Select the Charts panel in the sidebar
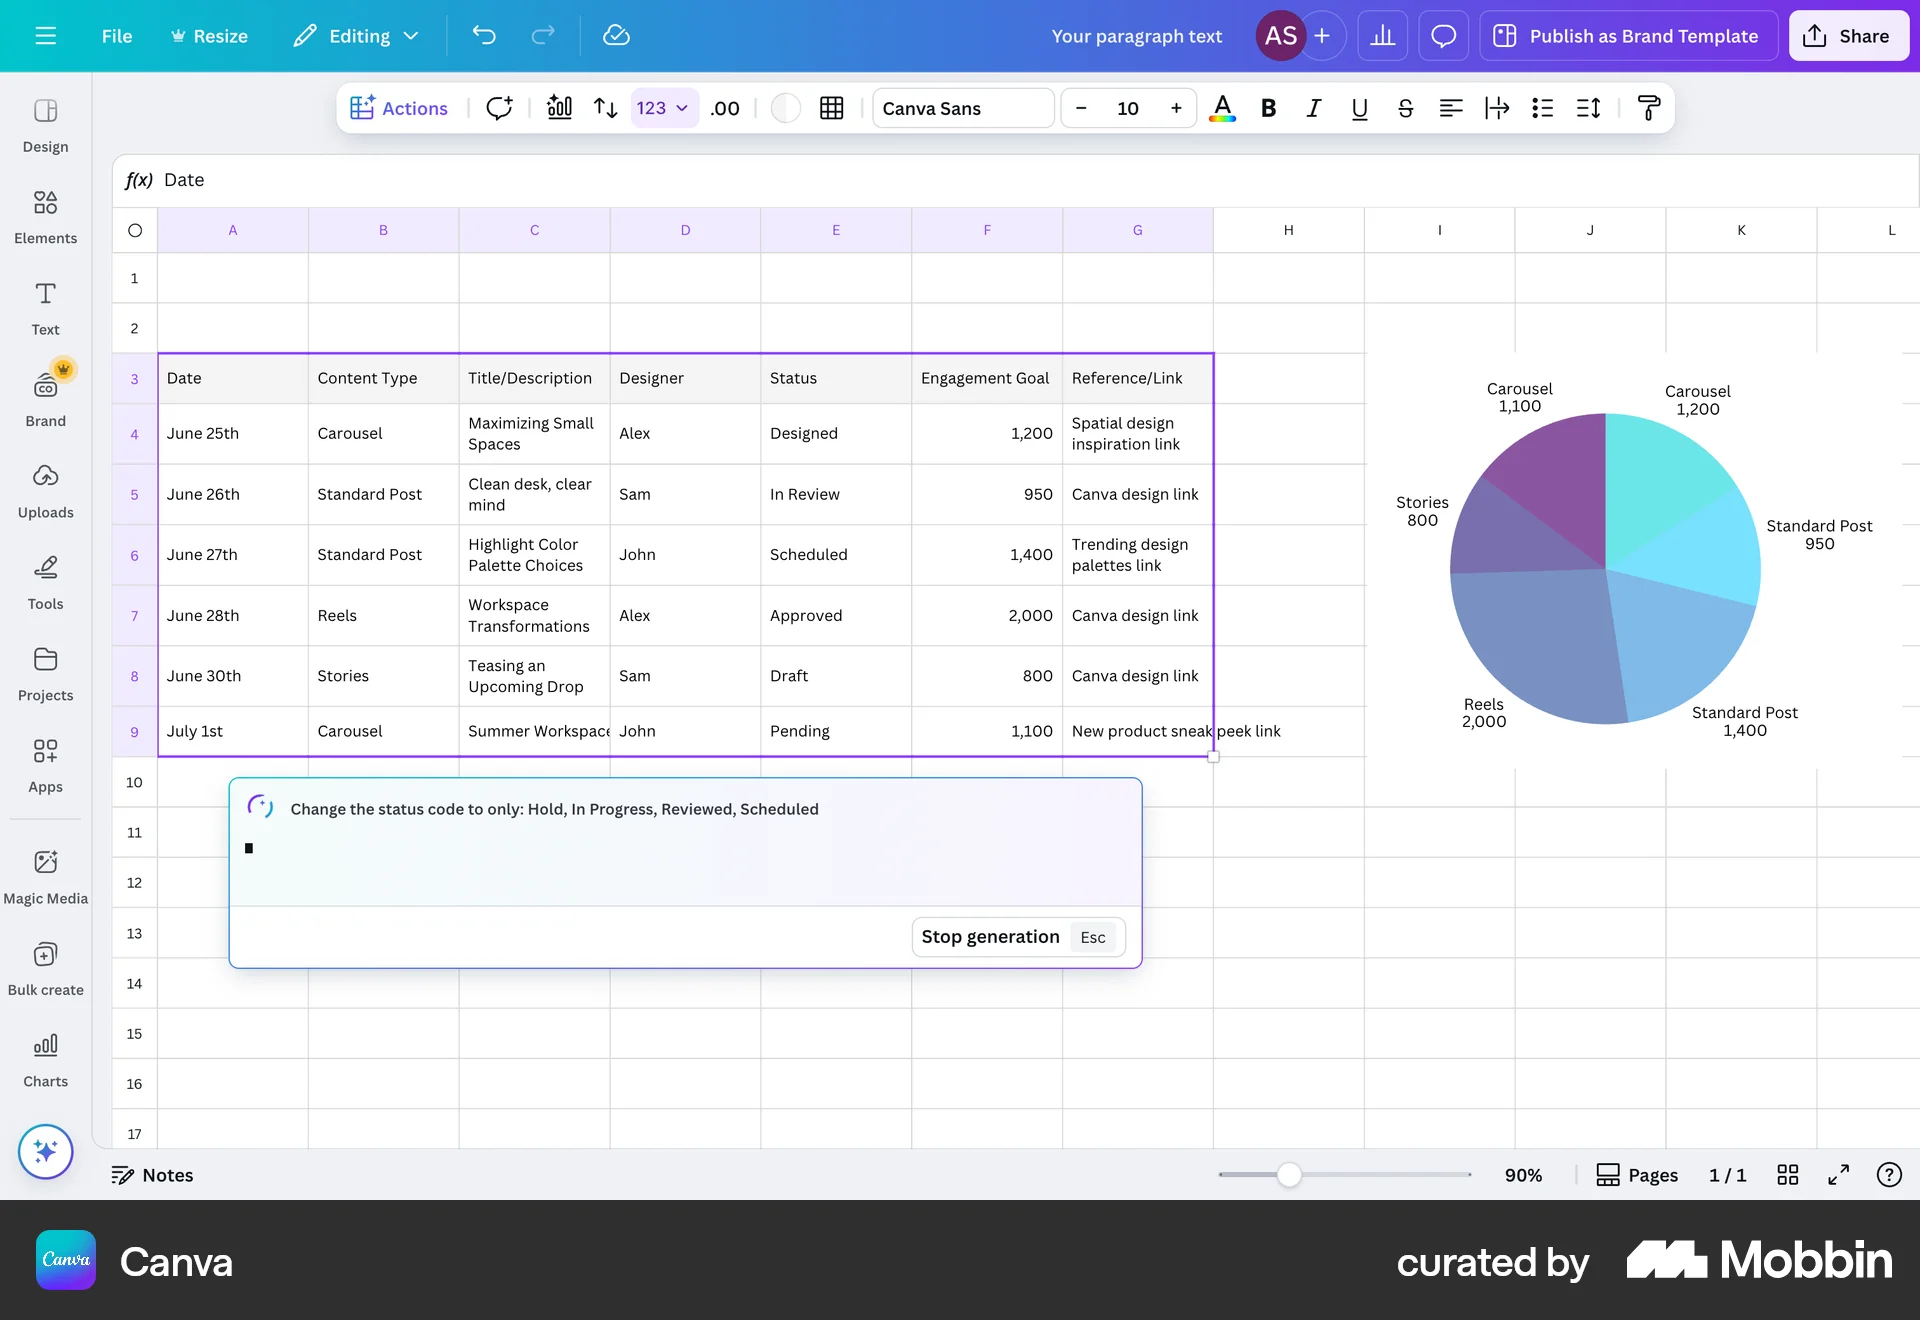The width and height of the screenshot is (1920, 1320). (45, 1058)
